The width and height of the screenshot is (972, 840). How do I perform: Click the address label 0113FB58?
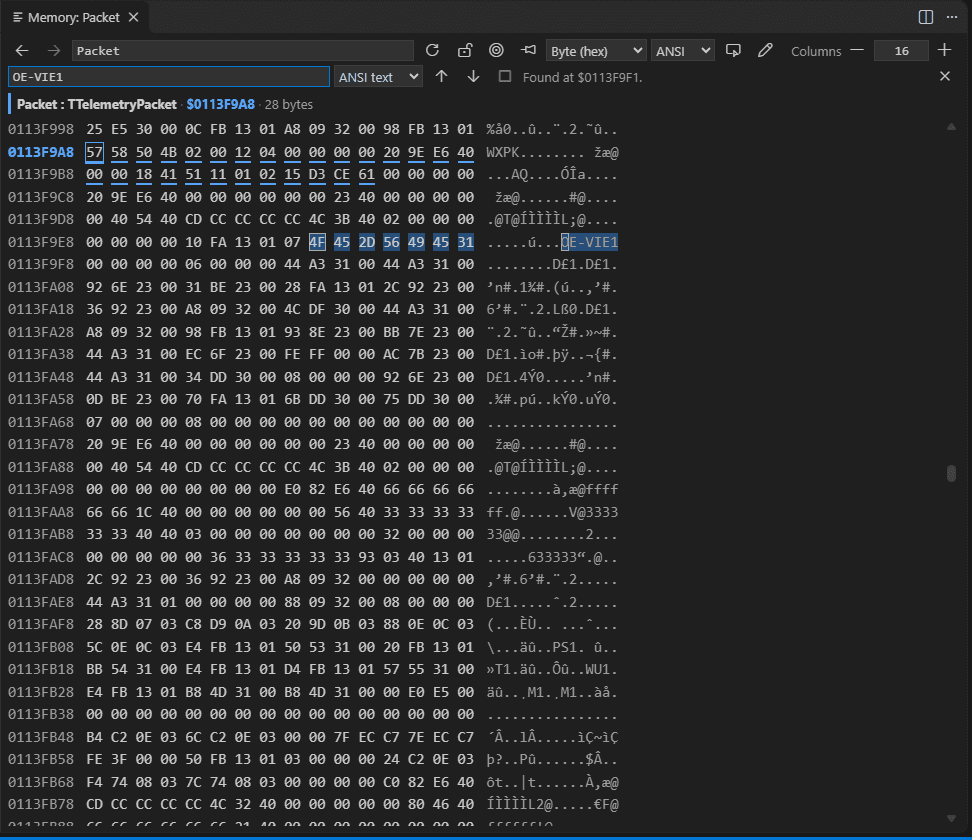41,759
